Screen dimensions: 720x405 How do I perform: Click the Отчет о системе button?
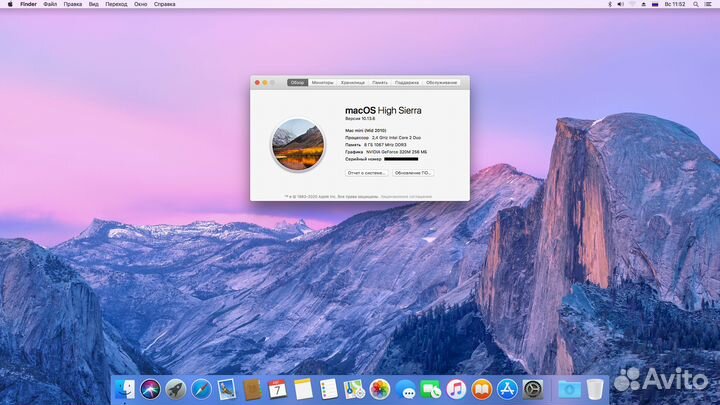[366, 173]
